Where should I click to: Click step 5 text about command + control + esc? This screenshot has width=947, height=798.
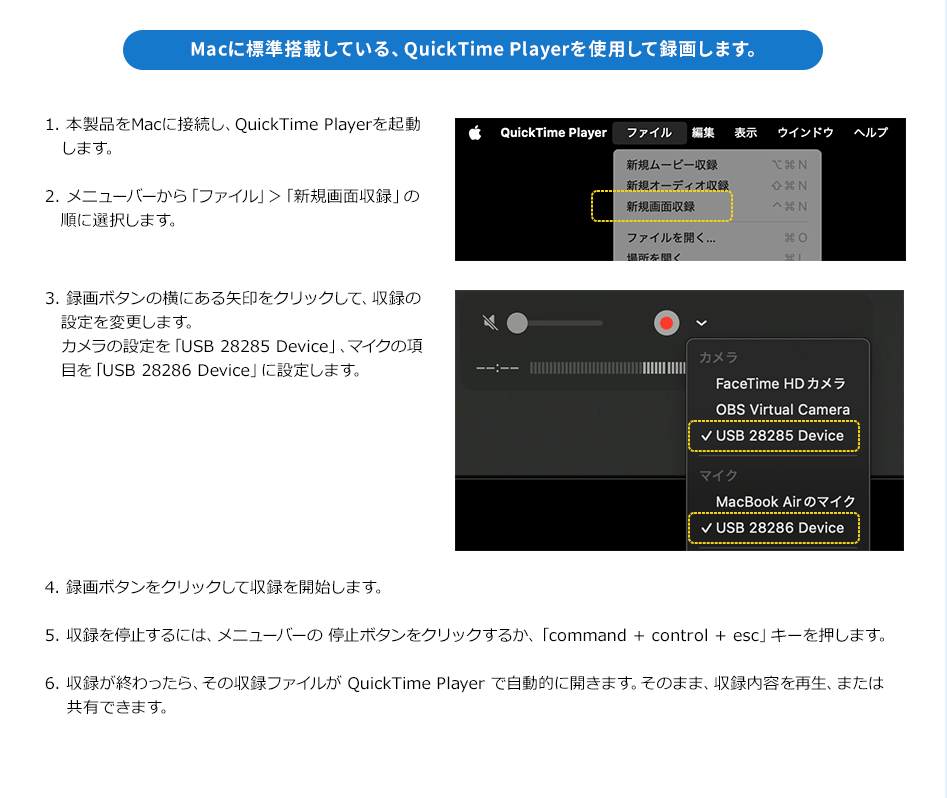[x=466, y=636]
